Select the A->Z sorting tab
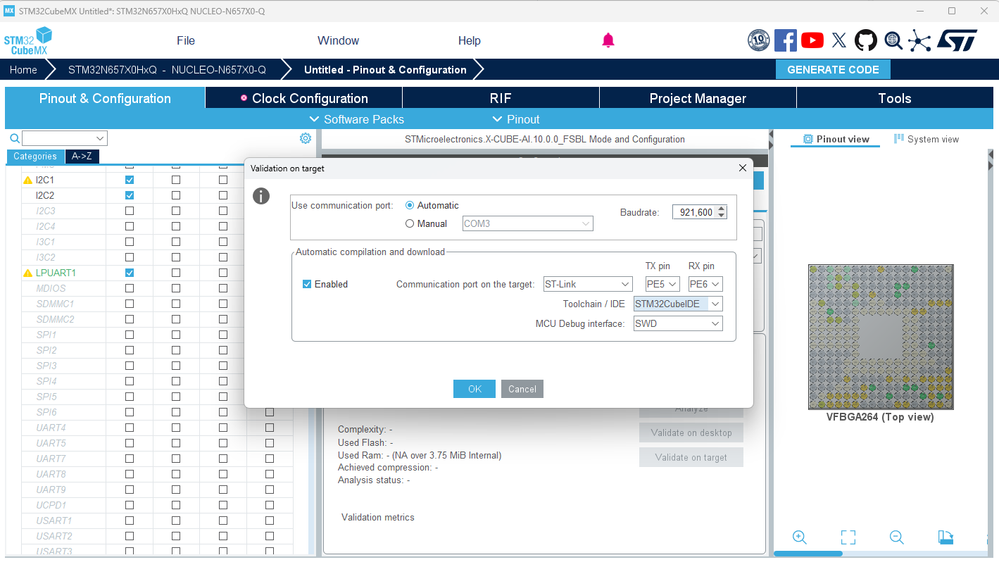 coord(82,156)
